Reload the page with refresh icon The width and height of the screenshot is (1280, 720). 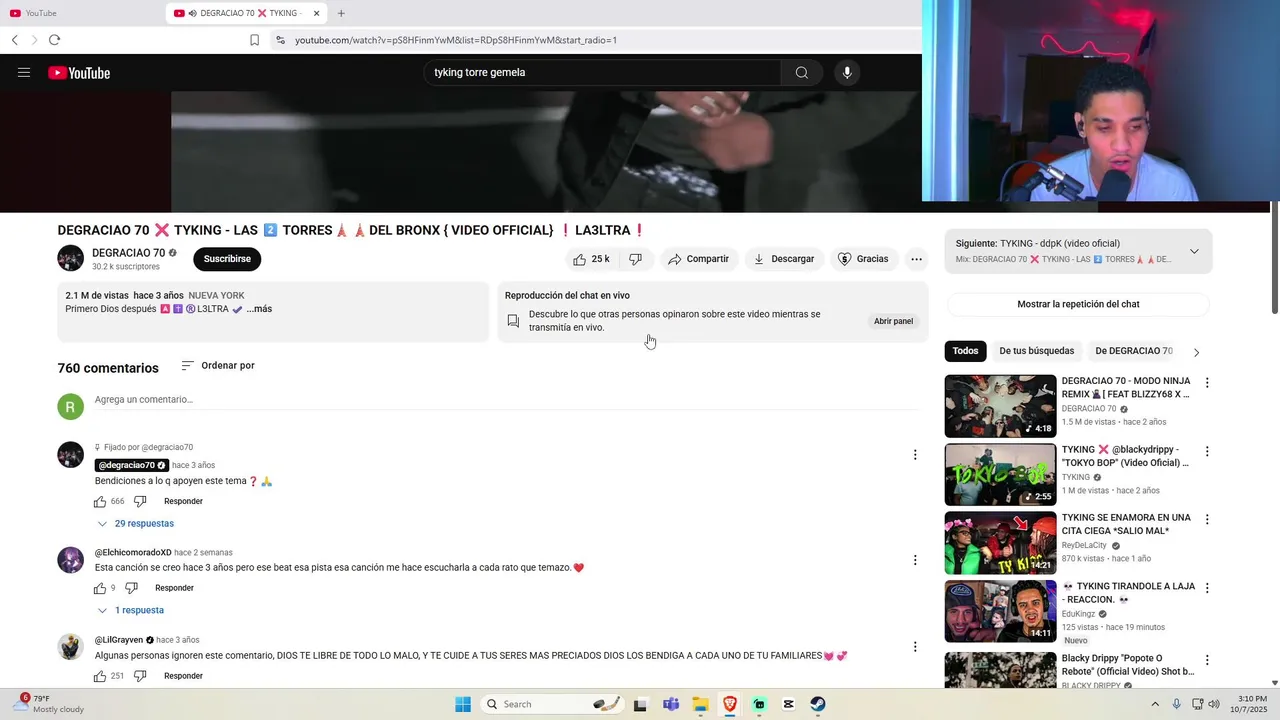pos(54,40)
